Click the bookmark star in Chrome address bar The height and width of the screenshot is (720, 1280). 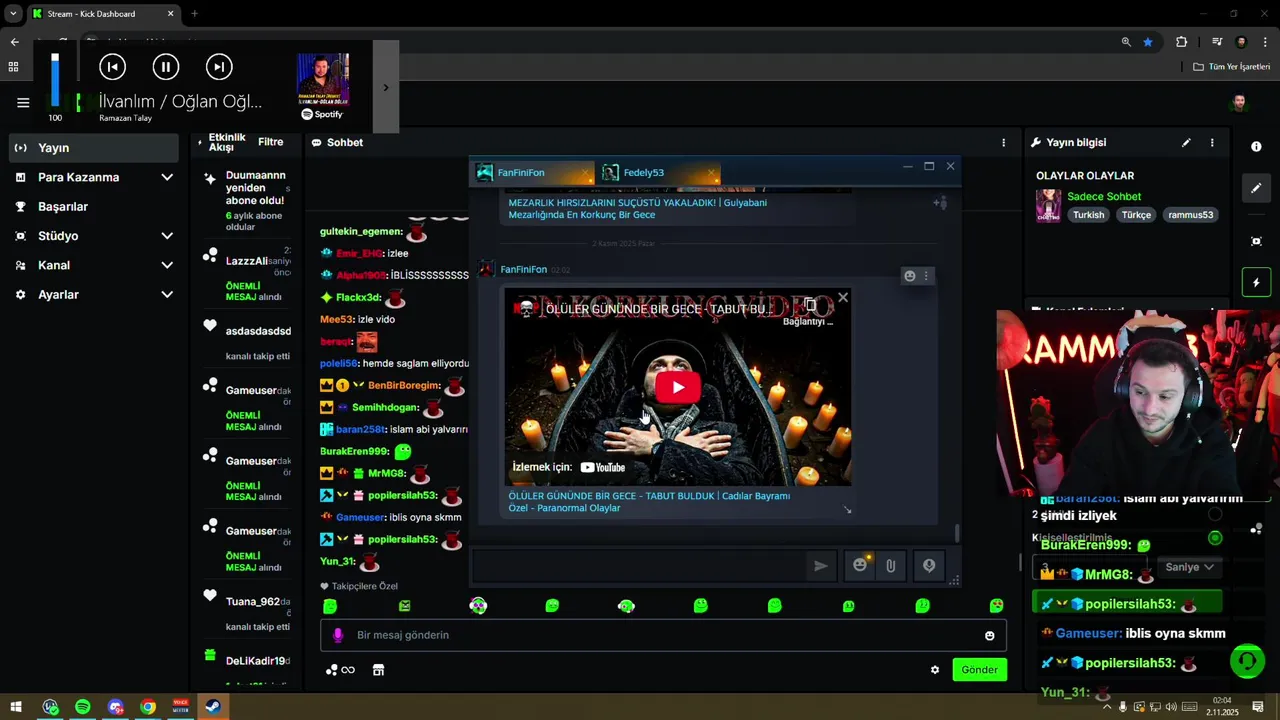point(1148,42)
